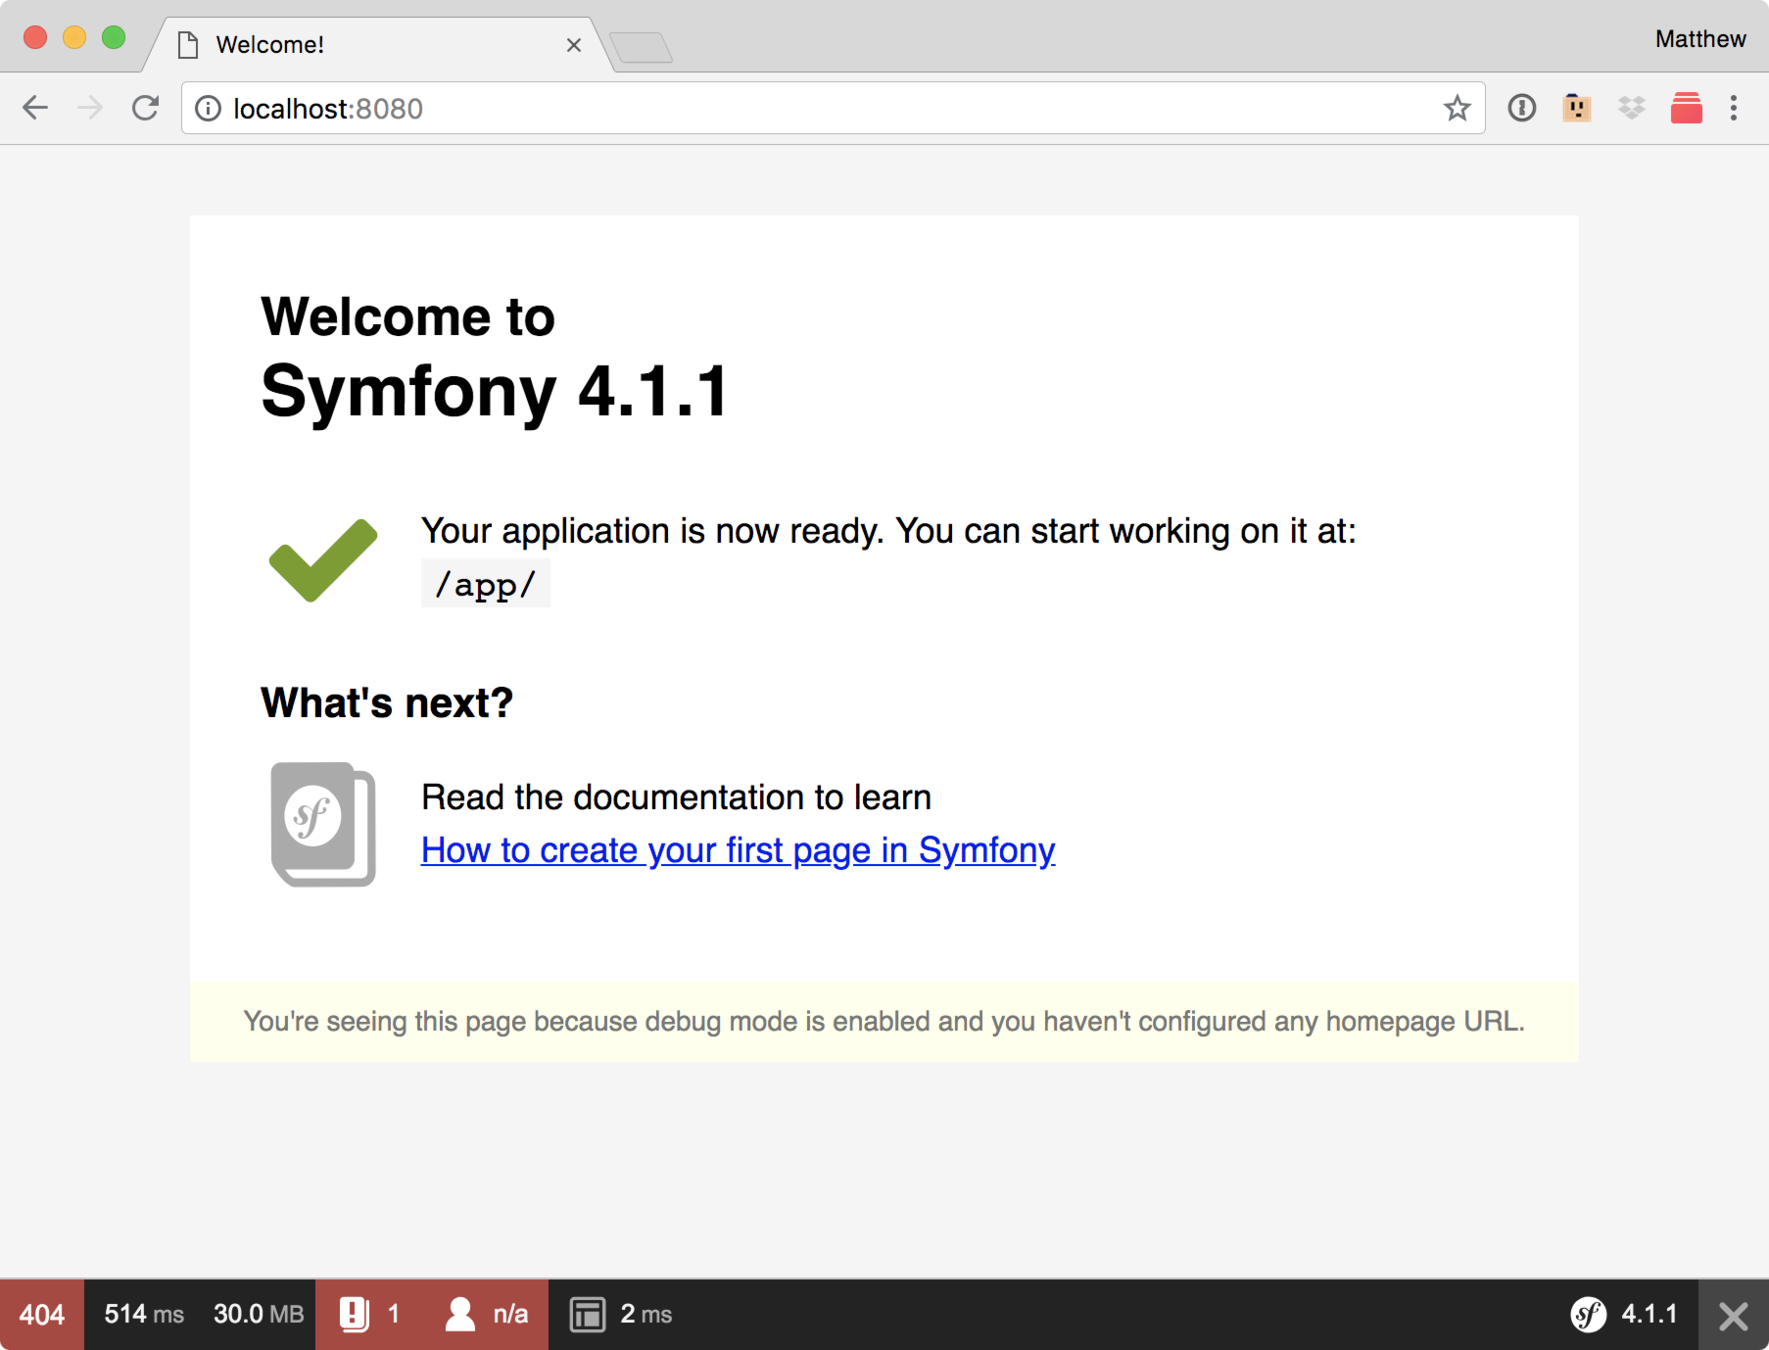Click the Symfony documentation book icon
Viewport: 1769px width, 1350px height.
[x=323, y=824]
